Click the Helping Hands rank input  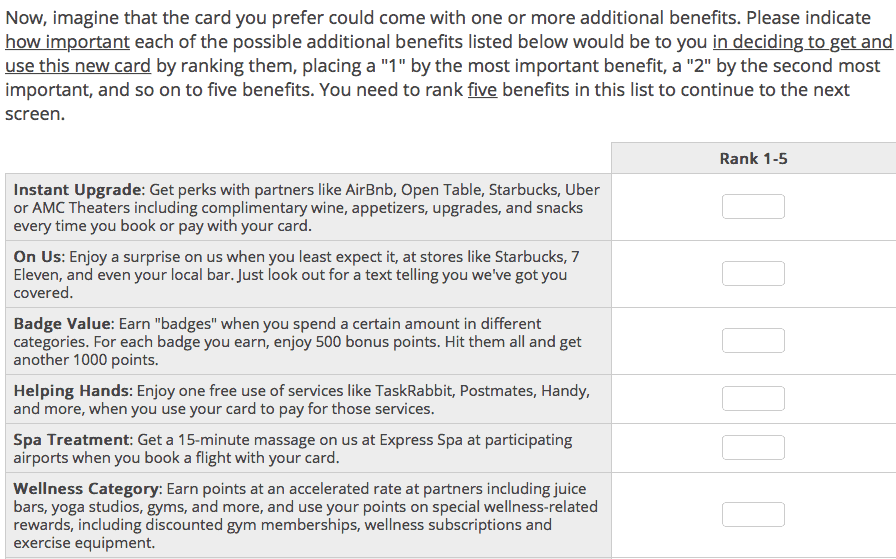click(x=753, y=398)
